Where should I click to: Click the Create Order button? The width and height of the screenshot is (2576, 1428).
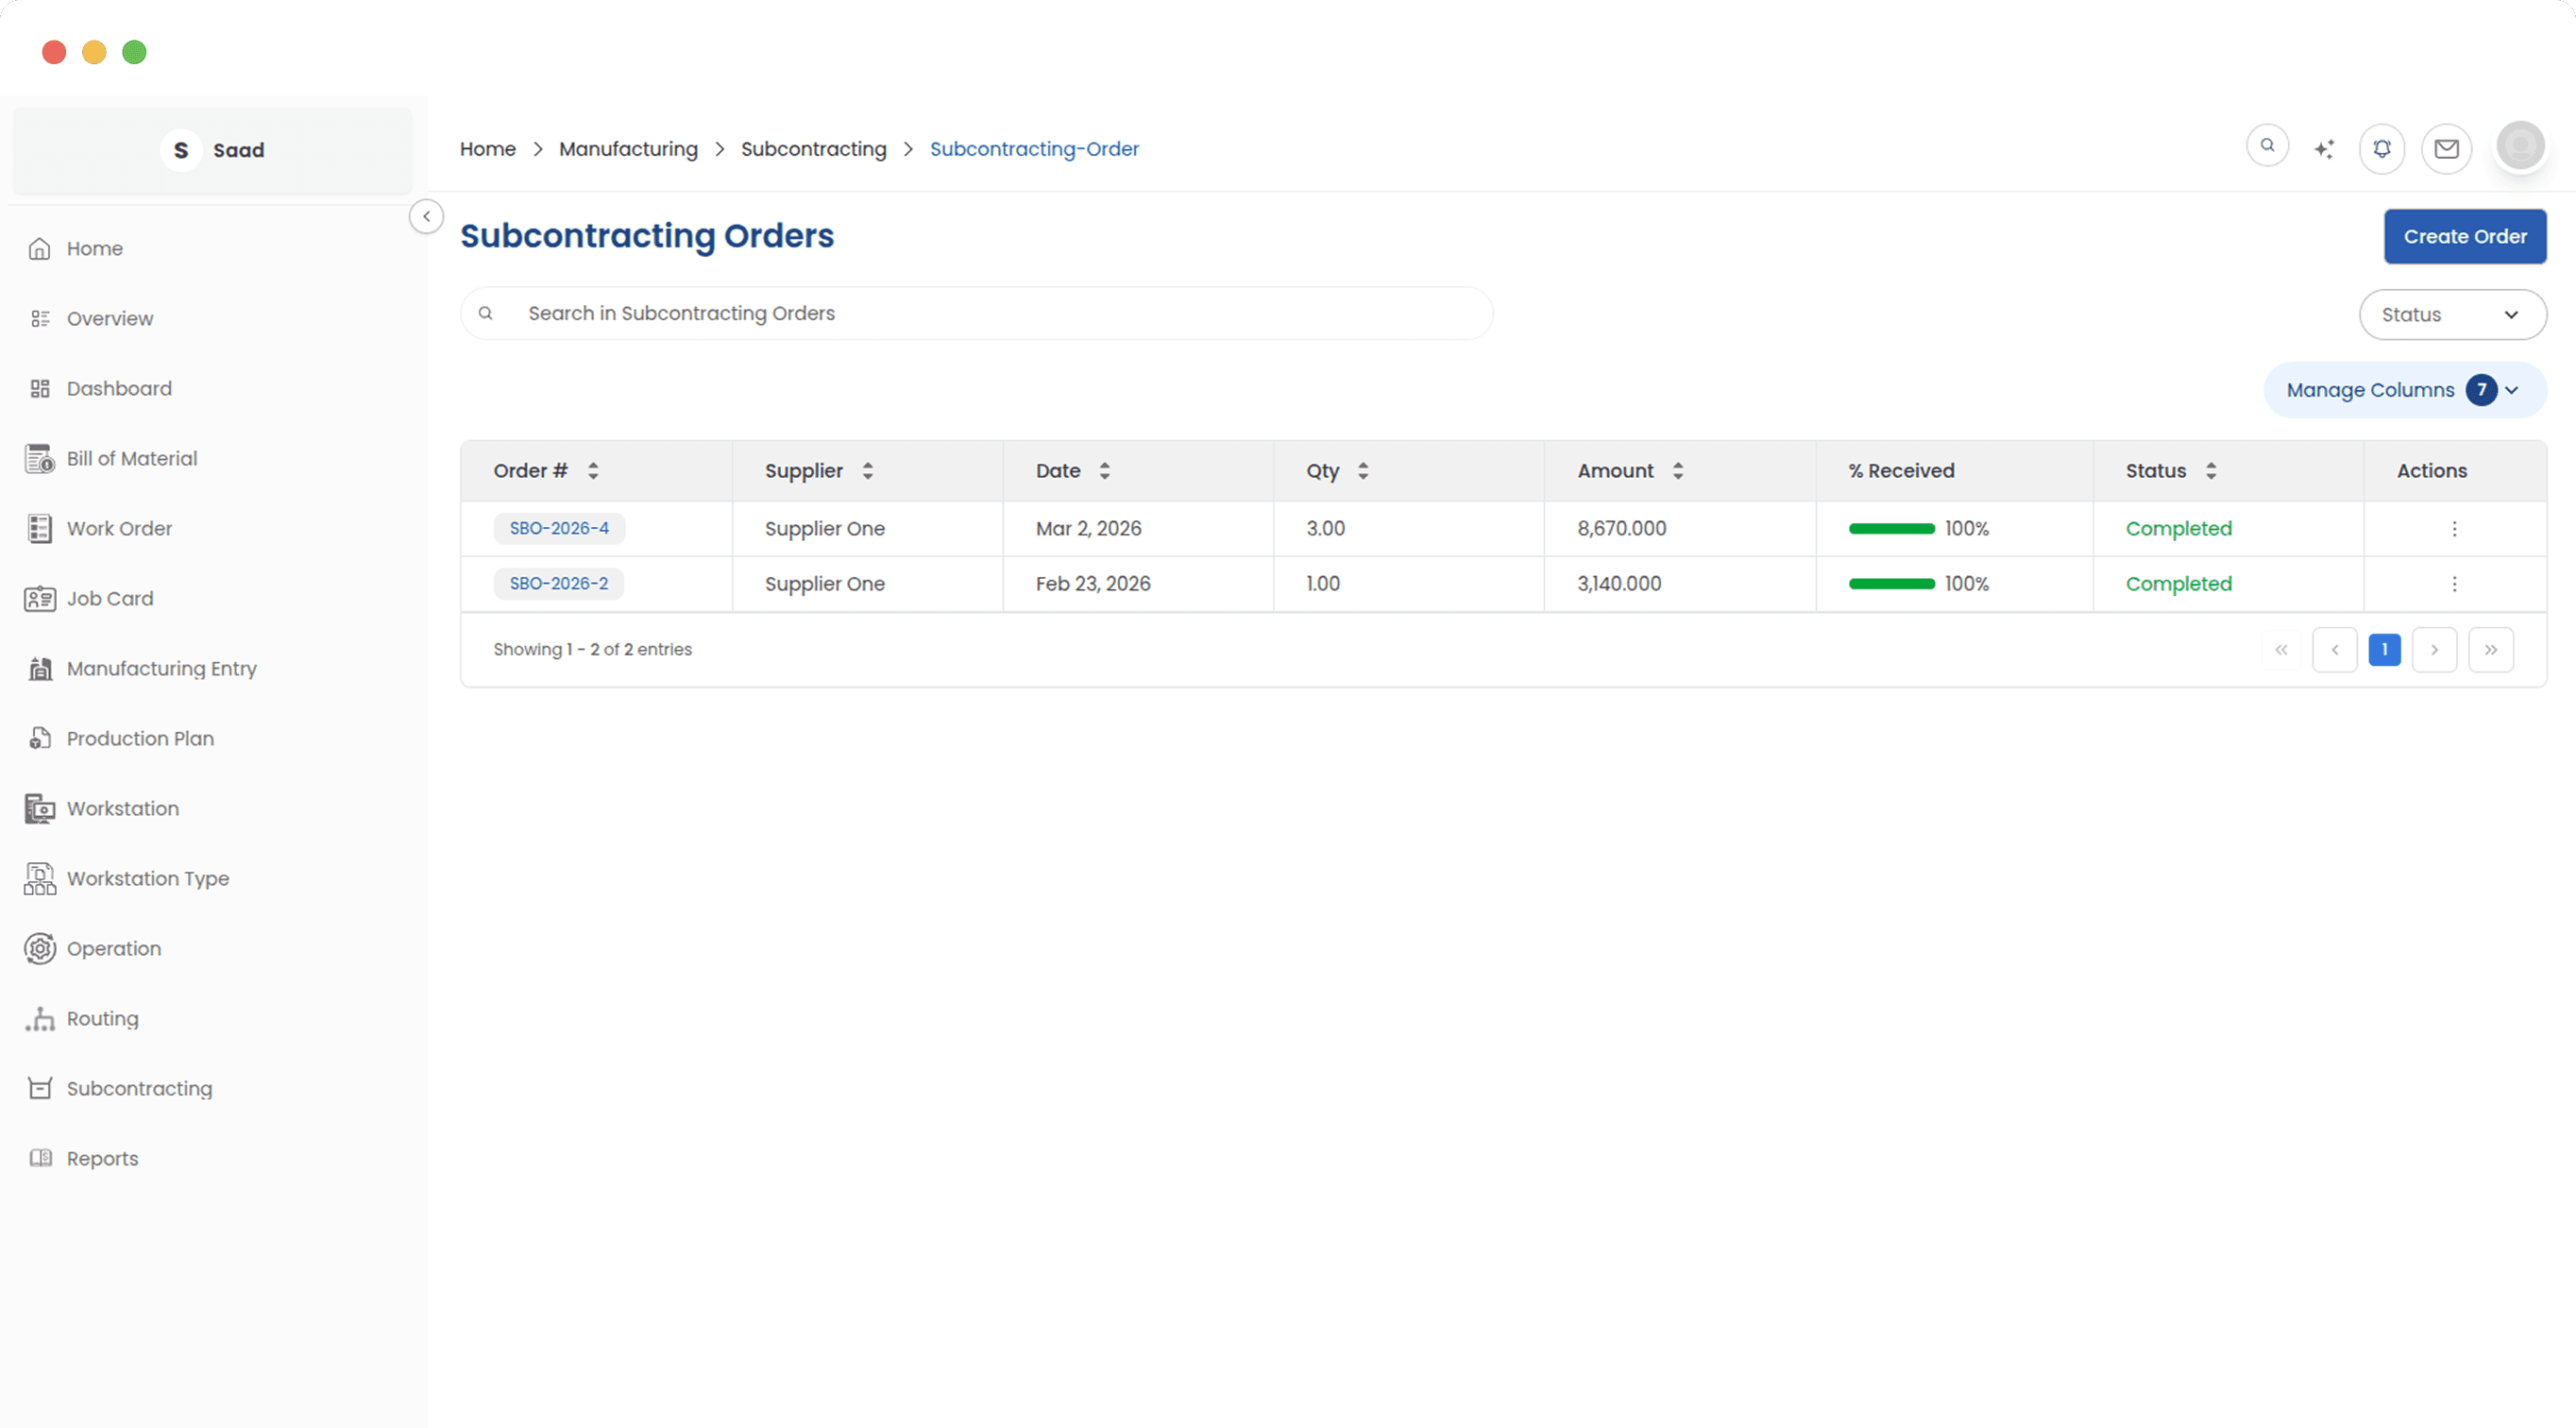tap(2464, 236)
